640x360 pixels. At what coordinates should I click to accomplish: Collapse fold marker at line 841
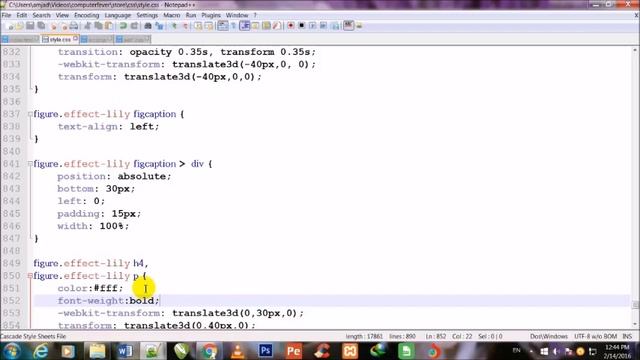pos(30,164)
